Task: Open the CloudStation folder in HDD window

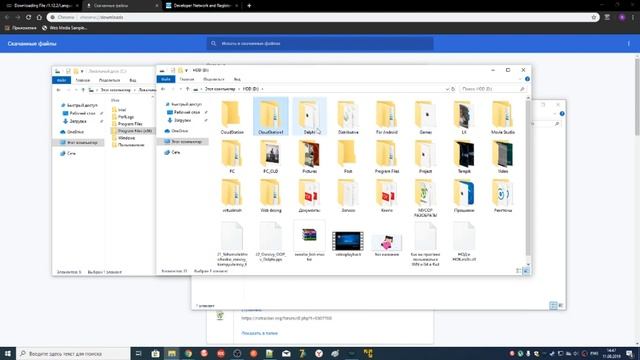Action: 232,117
